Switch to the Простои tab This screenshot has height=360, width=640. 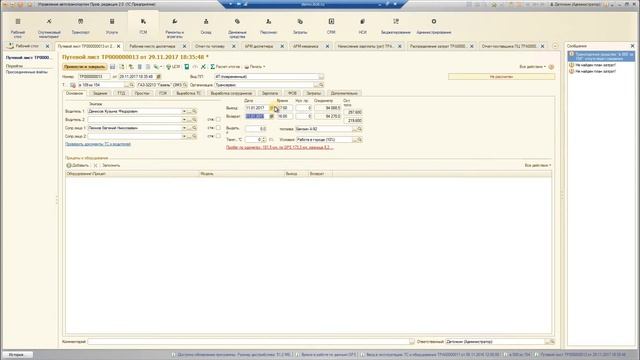142,93
